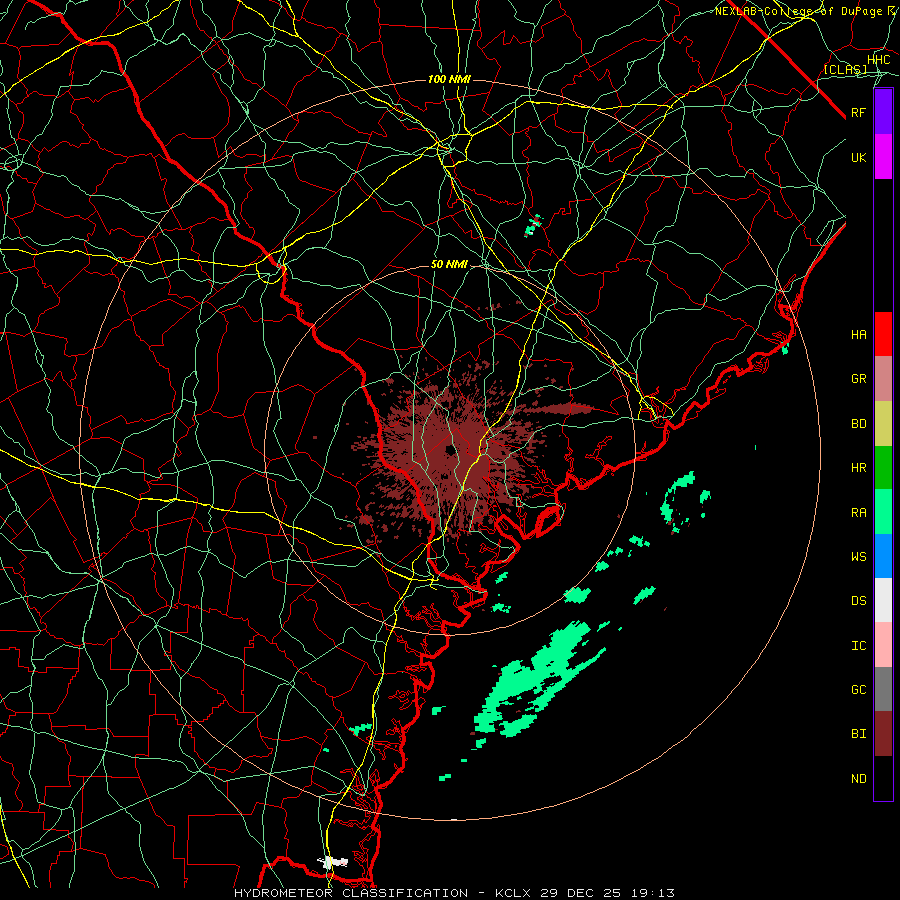This screenshot has height=900, width=900.
Task: Click the GC legend label
Action: click(x=859, y=690)
